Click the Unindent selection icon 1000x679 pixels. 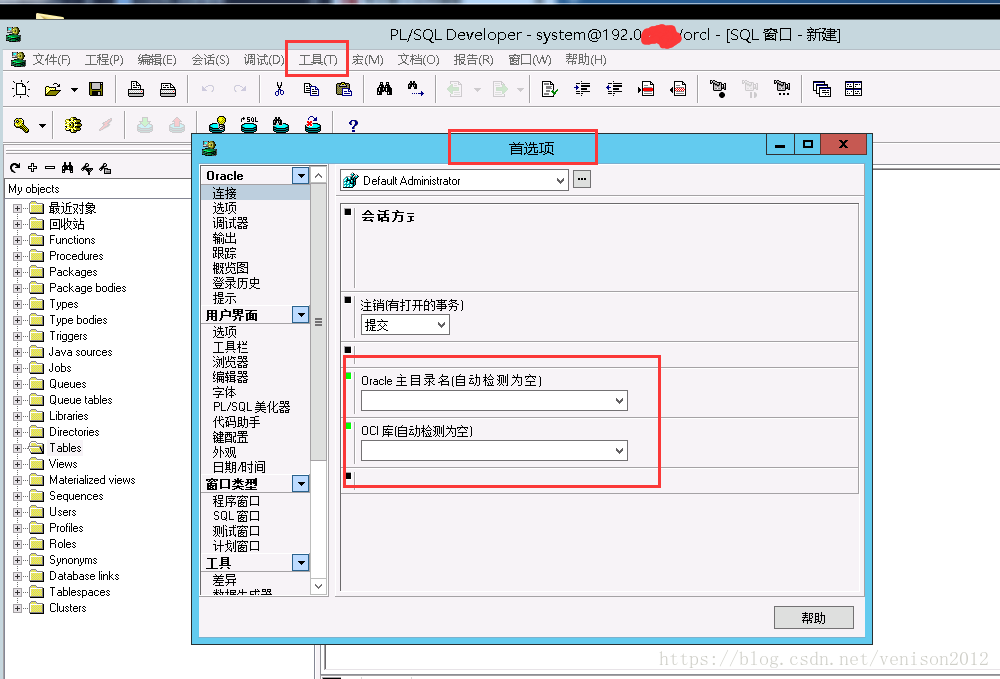point(614,89)
